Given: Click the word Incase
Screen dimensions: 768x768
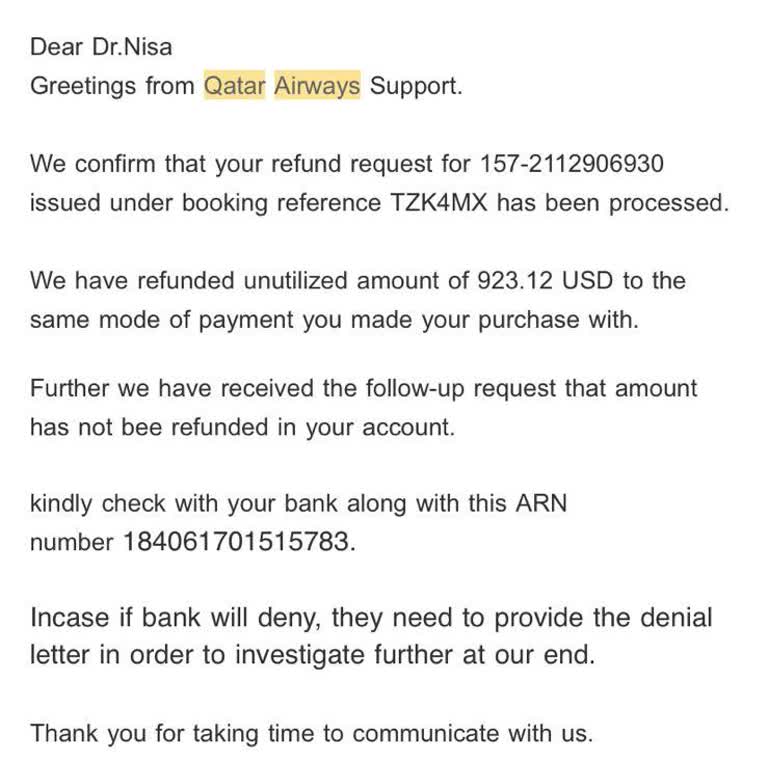Looking at the screenshot, I should (70, 617).
